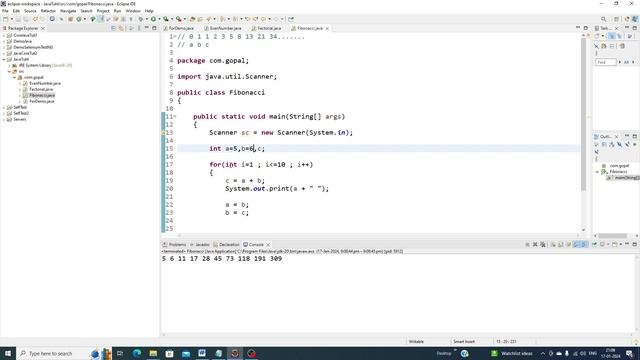The height and width of the screenshot is (360, 640).
Task: Switch to Javadoc tab
Action: [x=200, y=244]
